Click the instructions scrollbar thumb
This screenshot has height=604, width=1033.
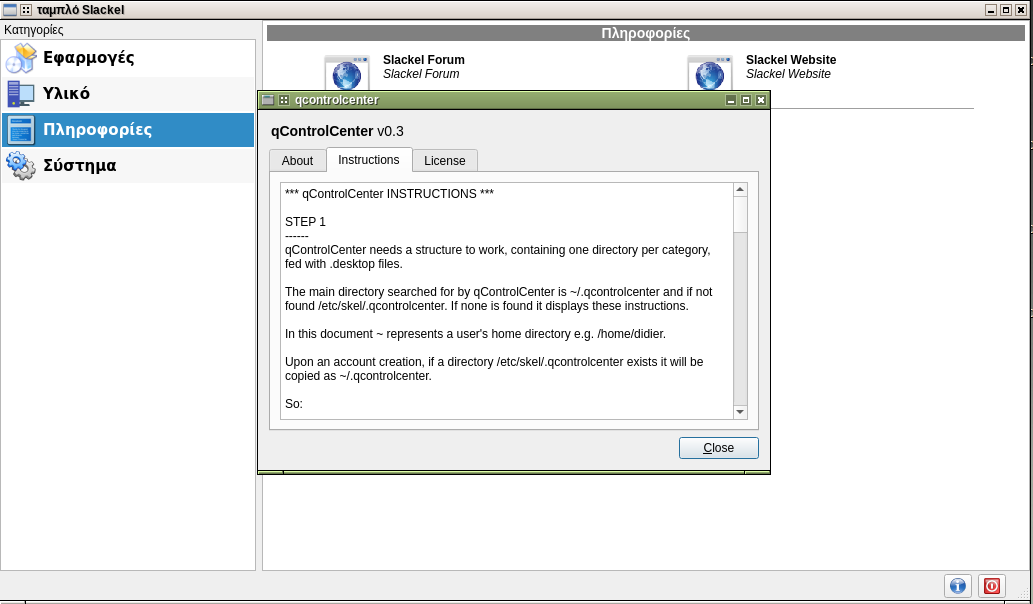click(740, 214)
